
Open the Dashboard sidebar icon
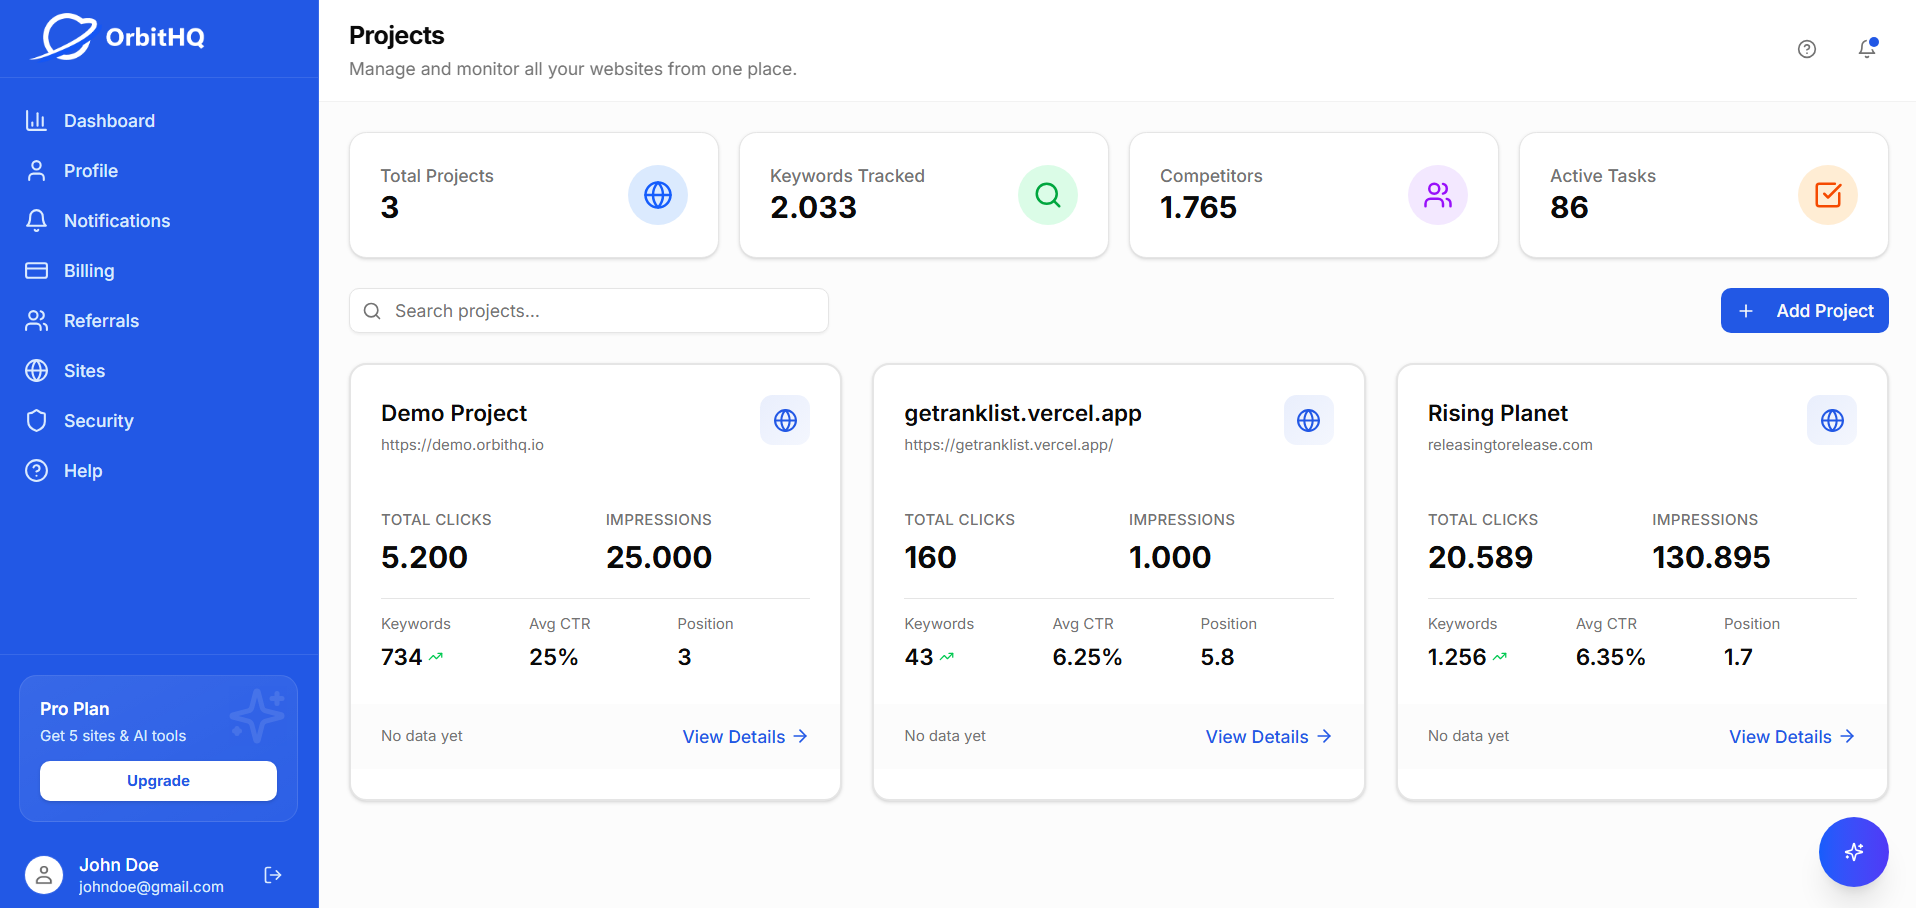[36, 120]
